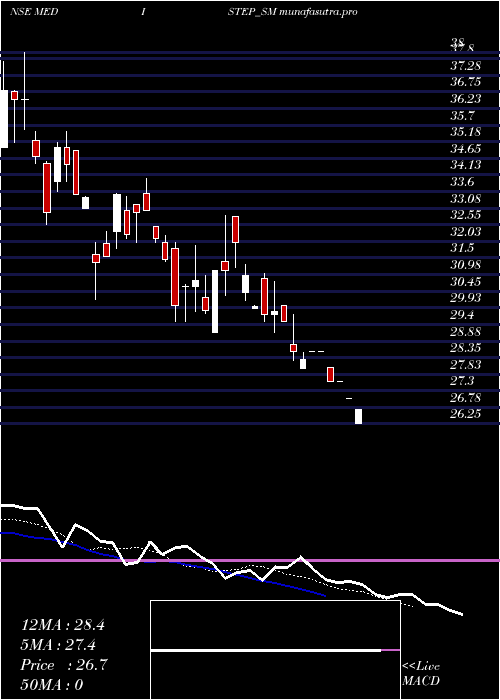Image resolution: width=500 pixels, height=700 pixels.
Task: Click the 29.93 price axis label
Action: (x=465, y=298)
